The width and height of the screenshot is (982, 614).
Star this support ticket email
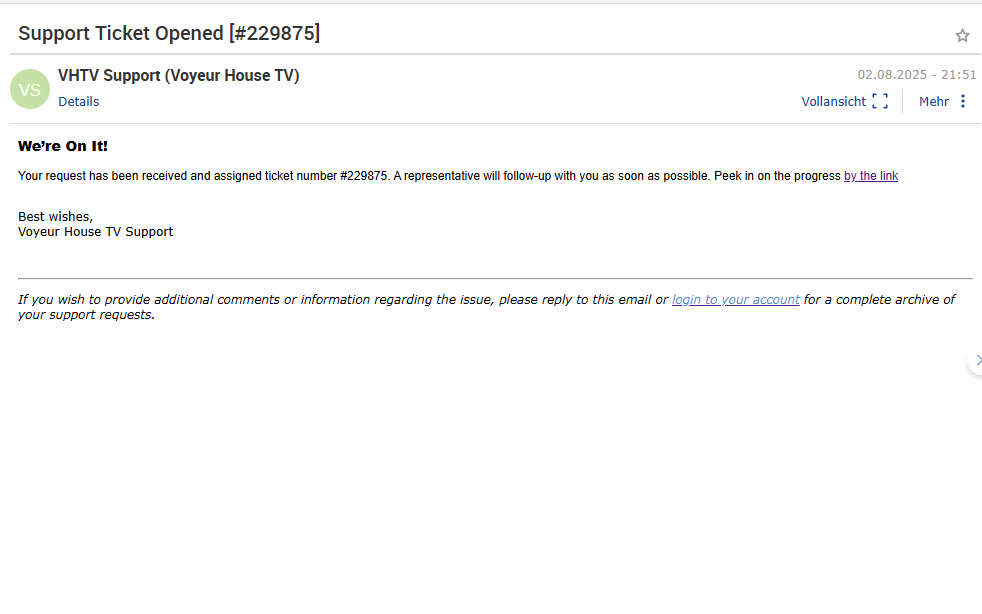962,36
